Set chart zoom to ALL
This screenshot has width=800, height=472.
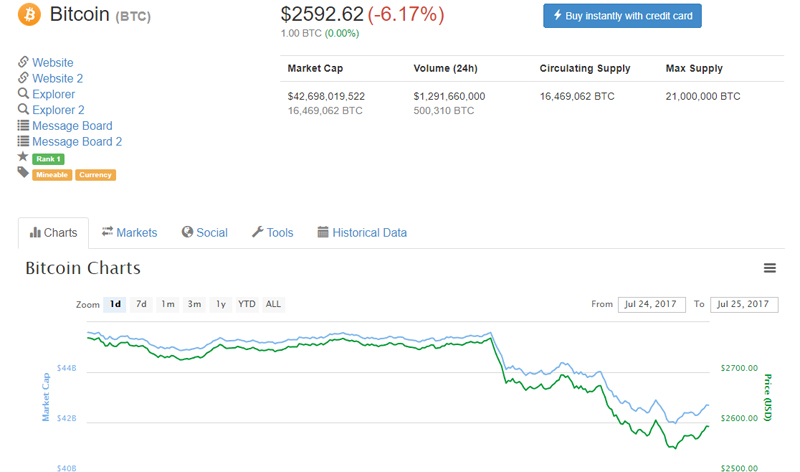tap(273, 304)
